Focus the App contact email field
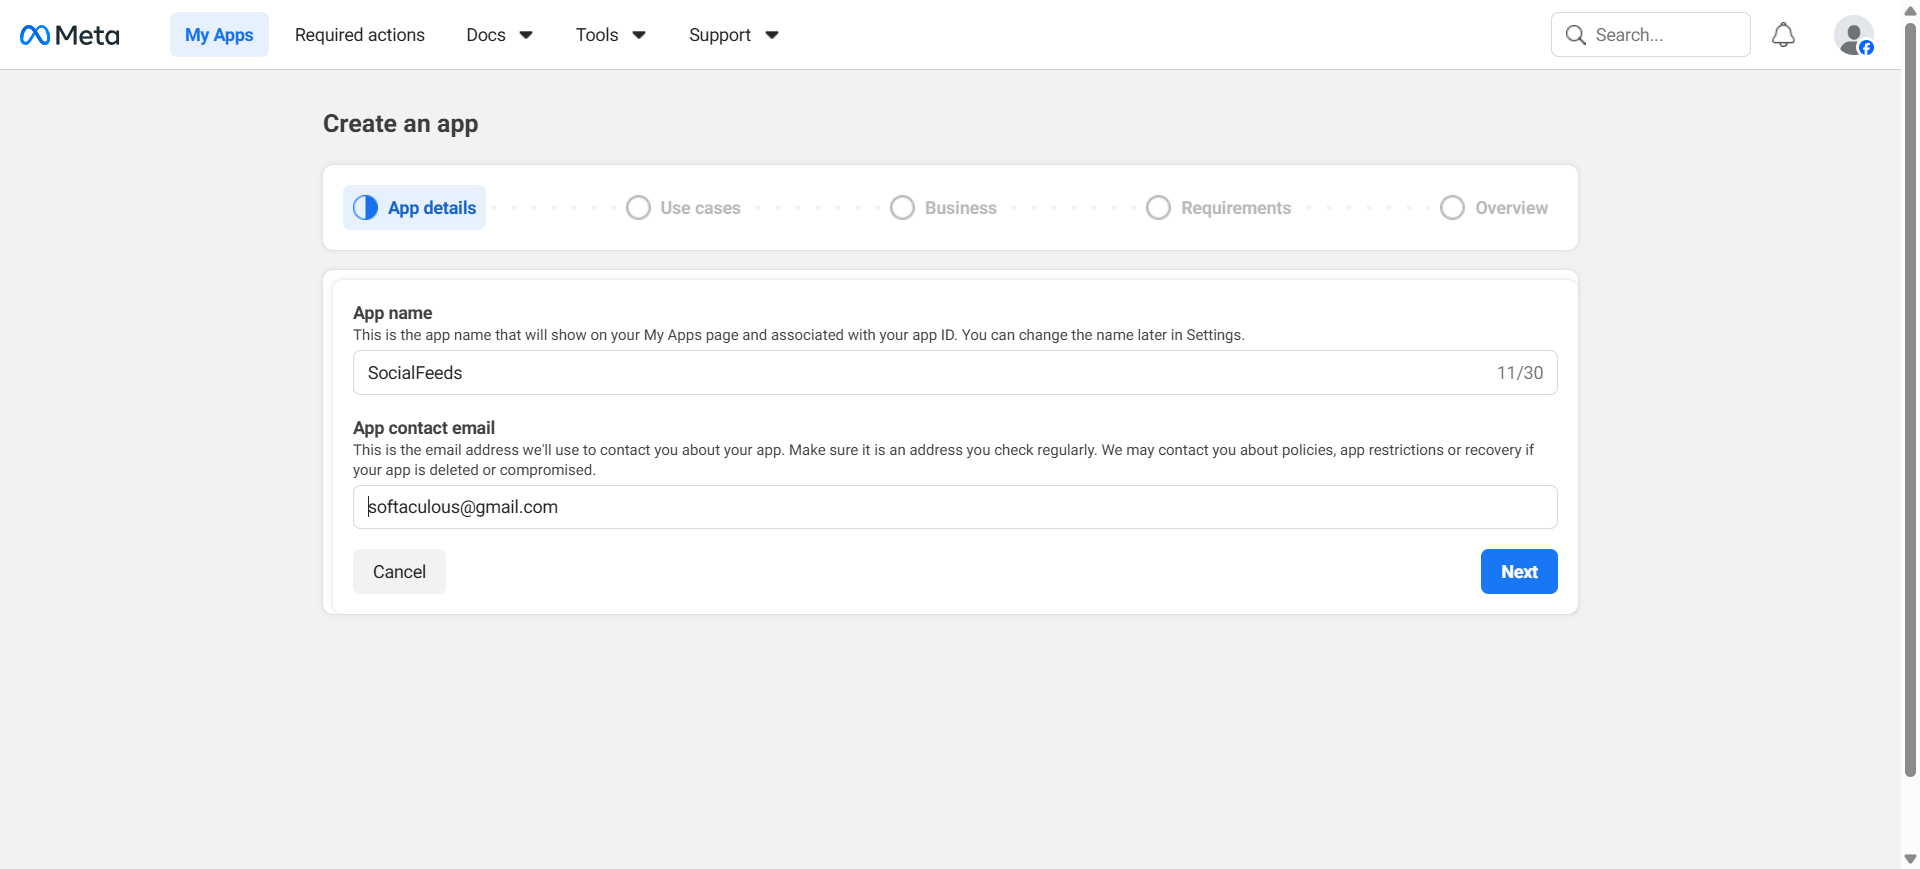The image size is (1920, 869). [x=955, y=507]
